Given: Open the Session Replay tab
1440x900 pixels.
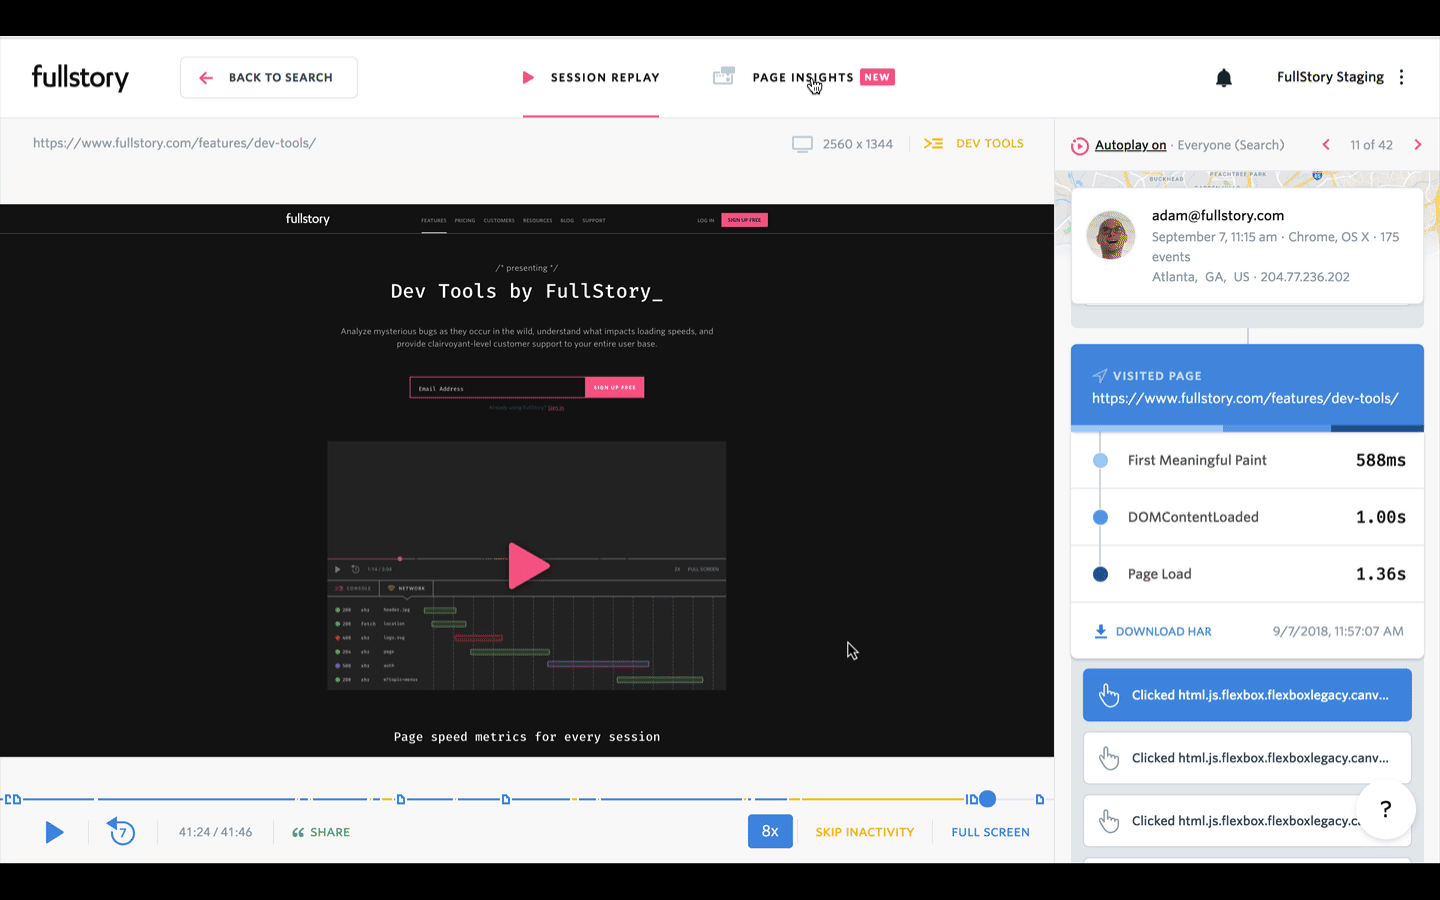Looking at the screenshot, I should pyautogui.click(x=591, y=77).
